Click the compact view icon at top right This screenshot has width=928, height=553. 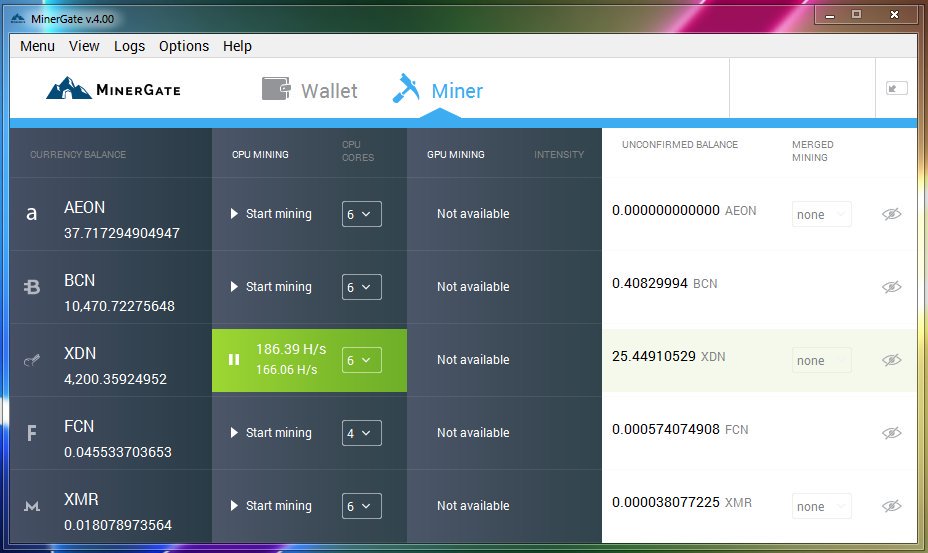pyautogui.click(x=897, y=88)
